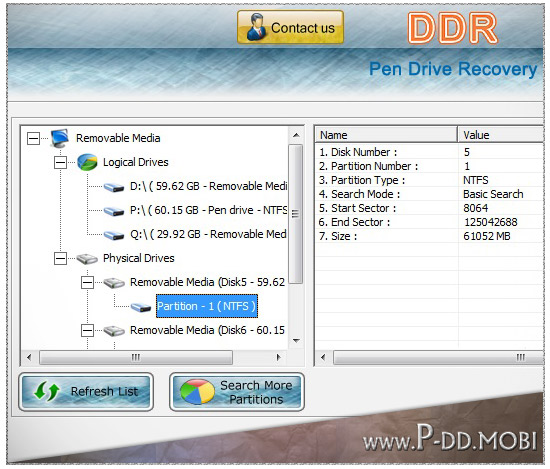Click the Disk5 removable media icon
This screenshot has width=550, height=469.
click(x=114, y=282)
